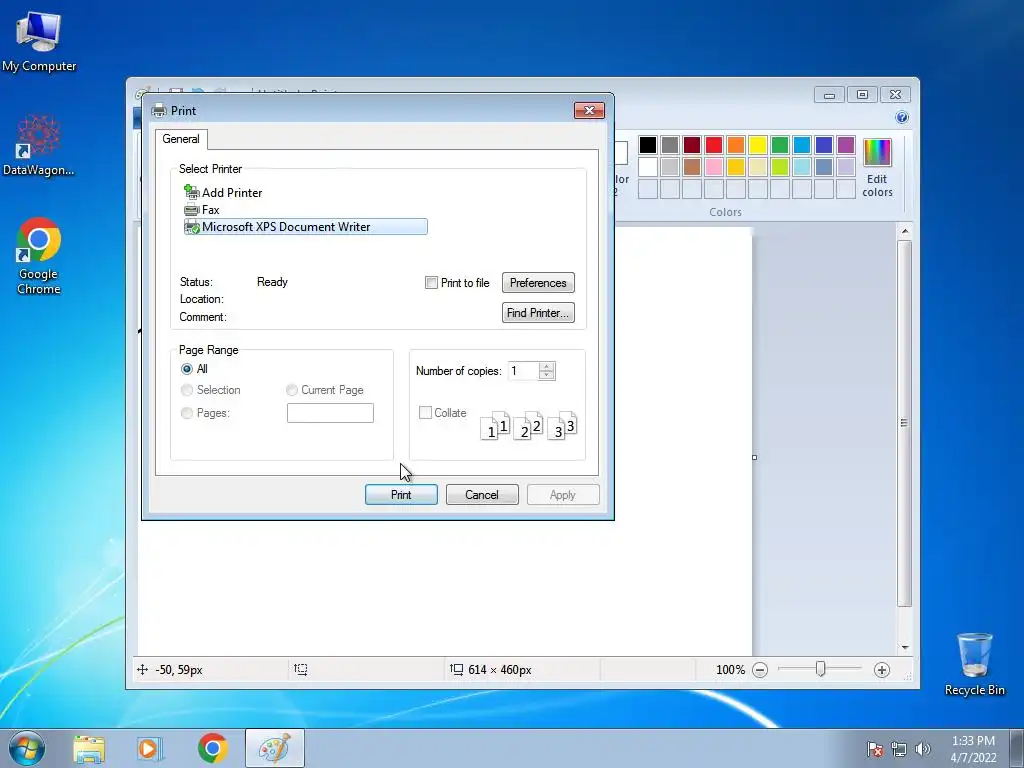This screenshot has height=768, width=1024.
Task: Open the DataWagon desktop shortcut
Action: (x=39, y=145)
